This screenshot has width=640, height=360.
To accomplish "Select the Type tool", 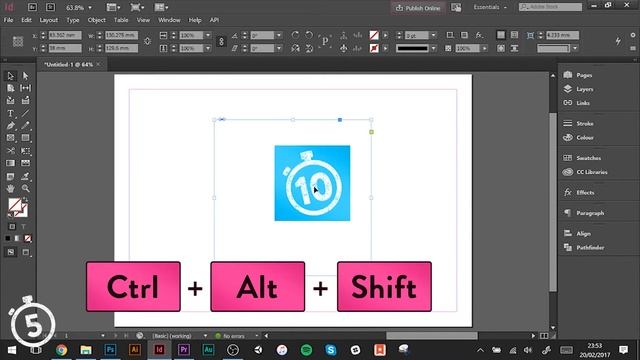I will [11, 113].
